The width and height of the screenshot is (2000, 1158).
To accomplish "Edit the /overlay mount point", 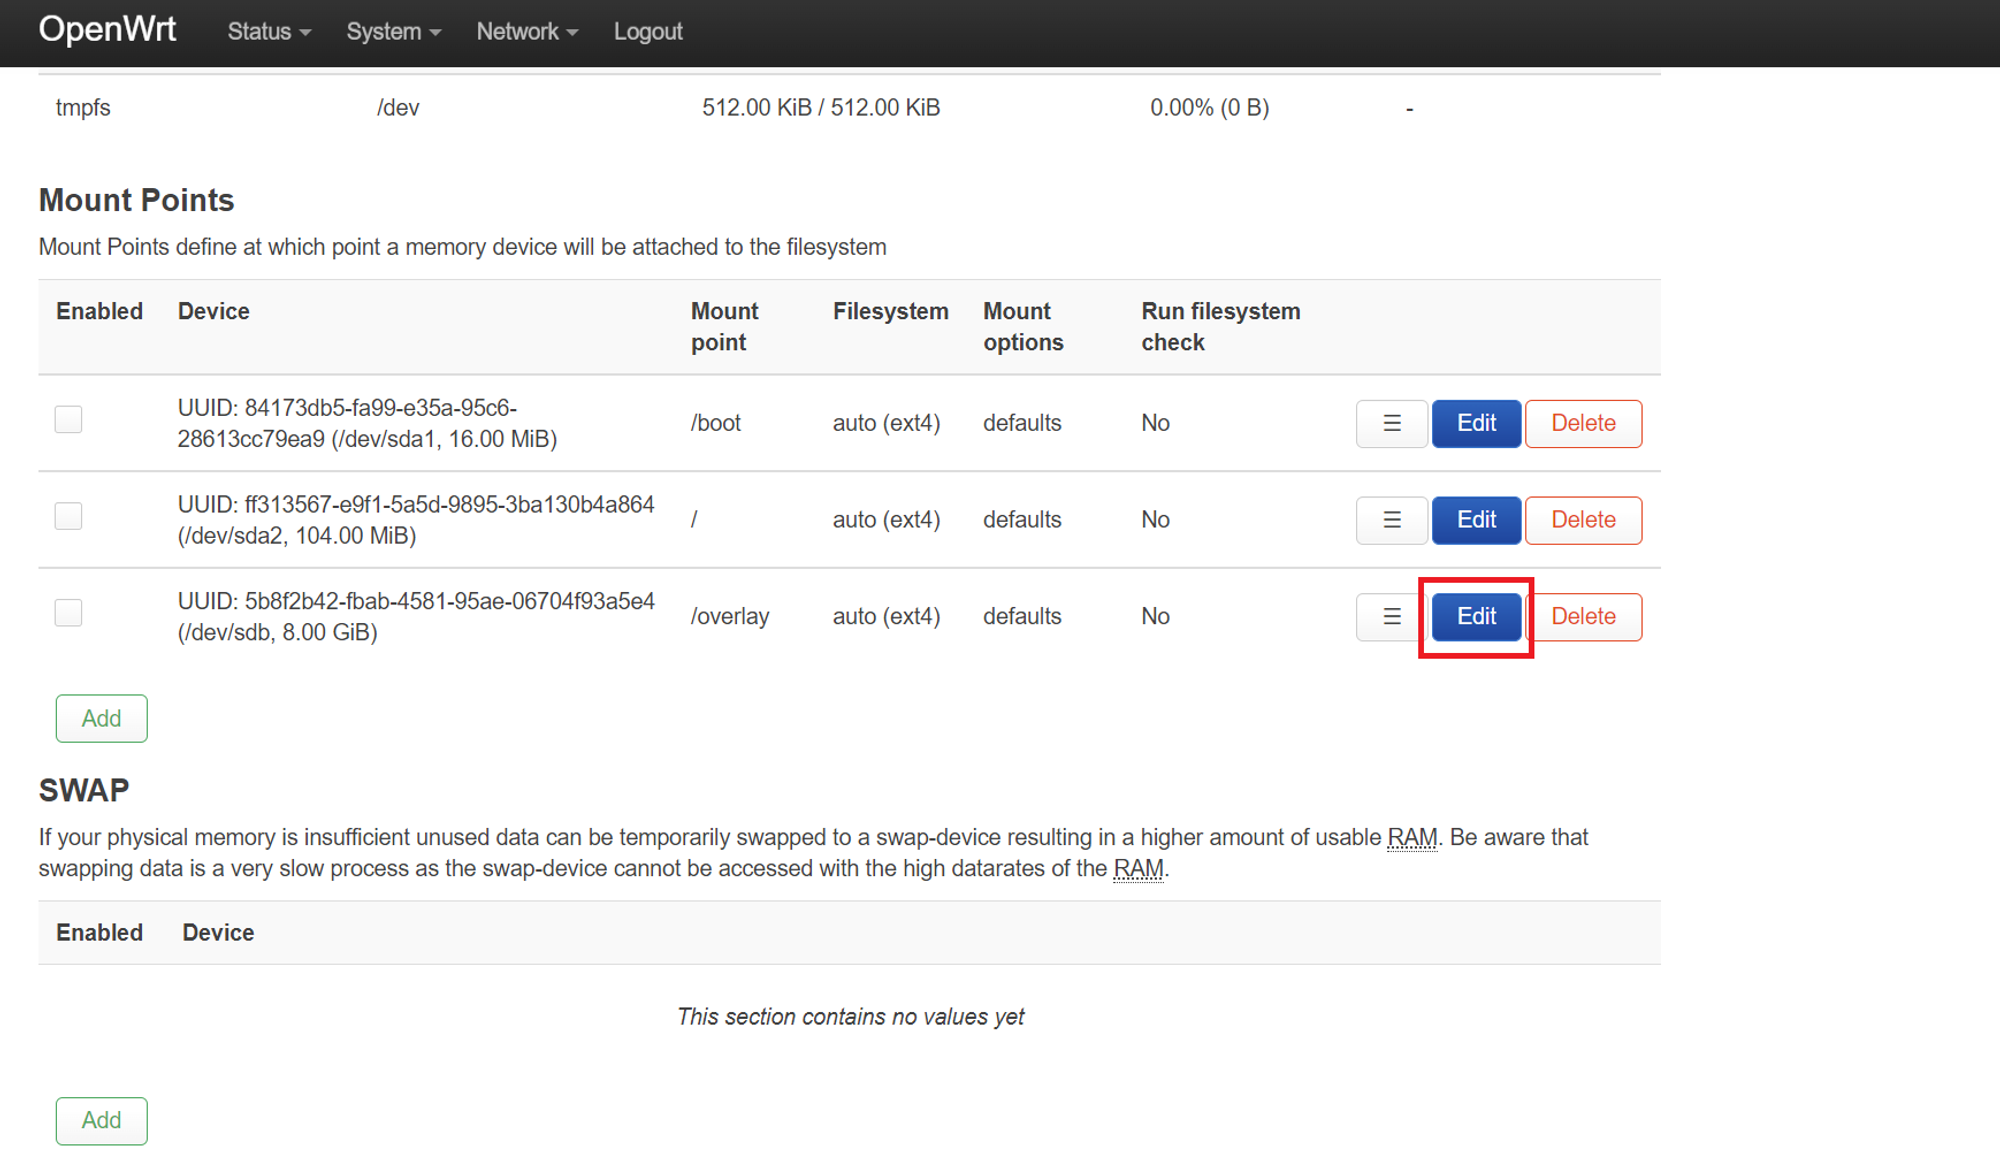I will pos(1476,617).
